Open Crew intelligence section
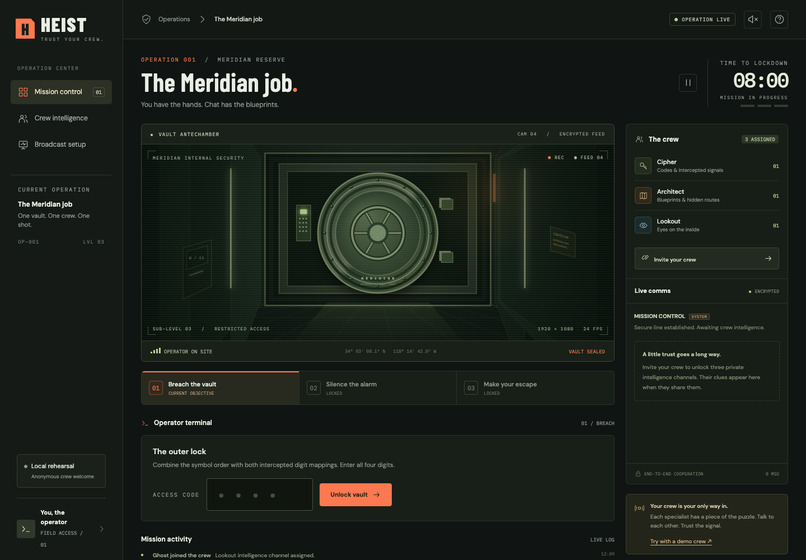This screenshot has width=806, height=560. [61, 118]
